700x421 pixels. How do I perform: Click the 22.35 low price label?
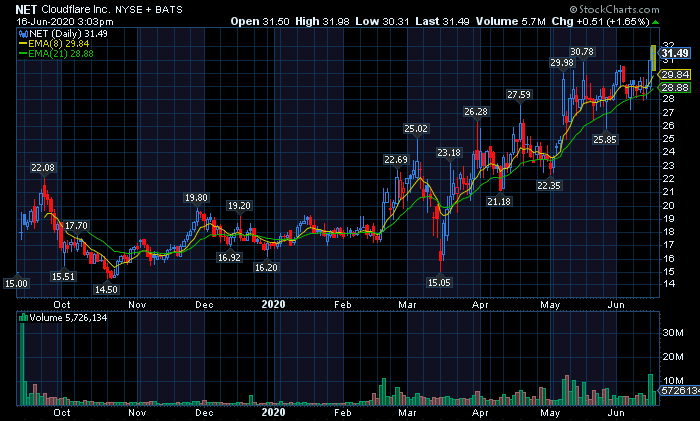tap(549, 186)
